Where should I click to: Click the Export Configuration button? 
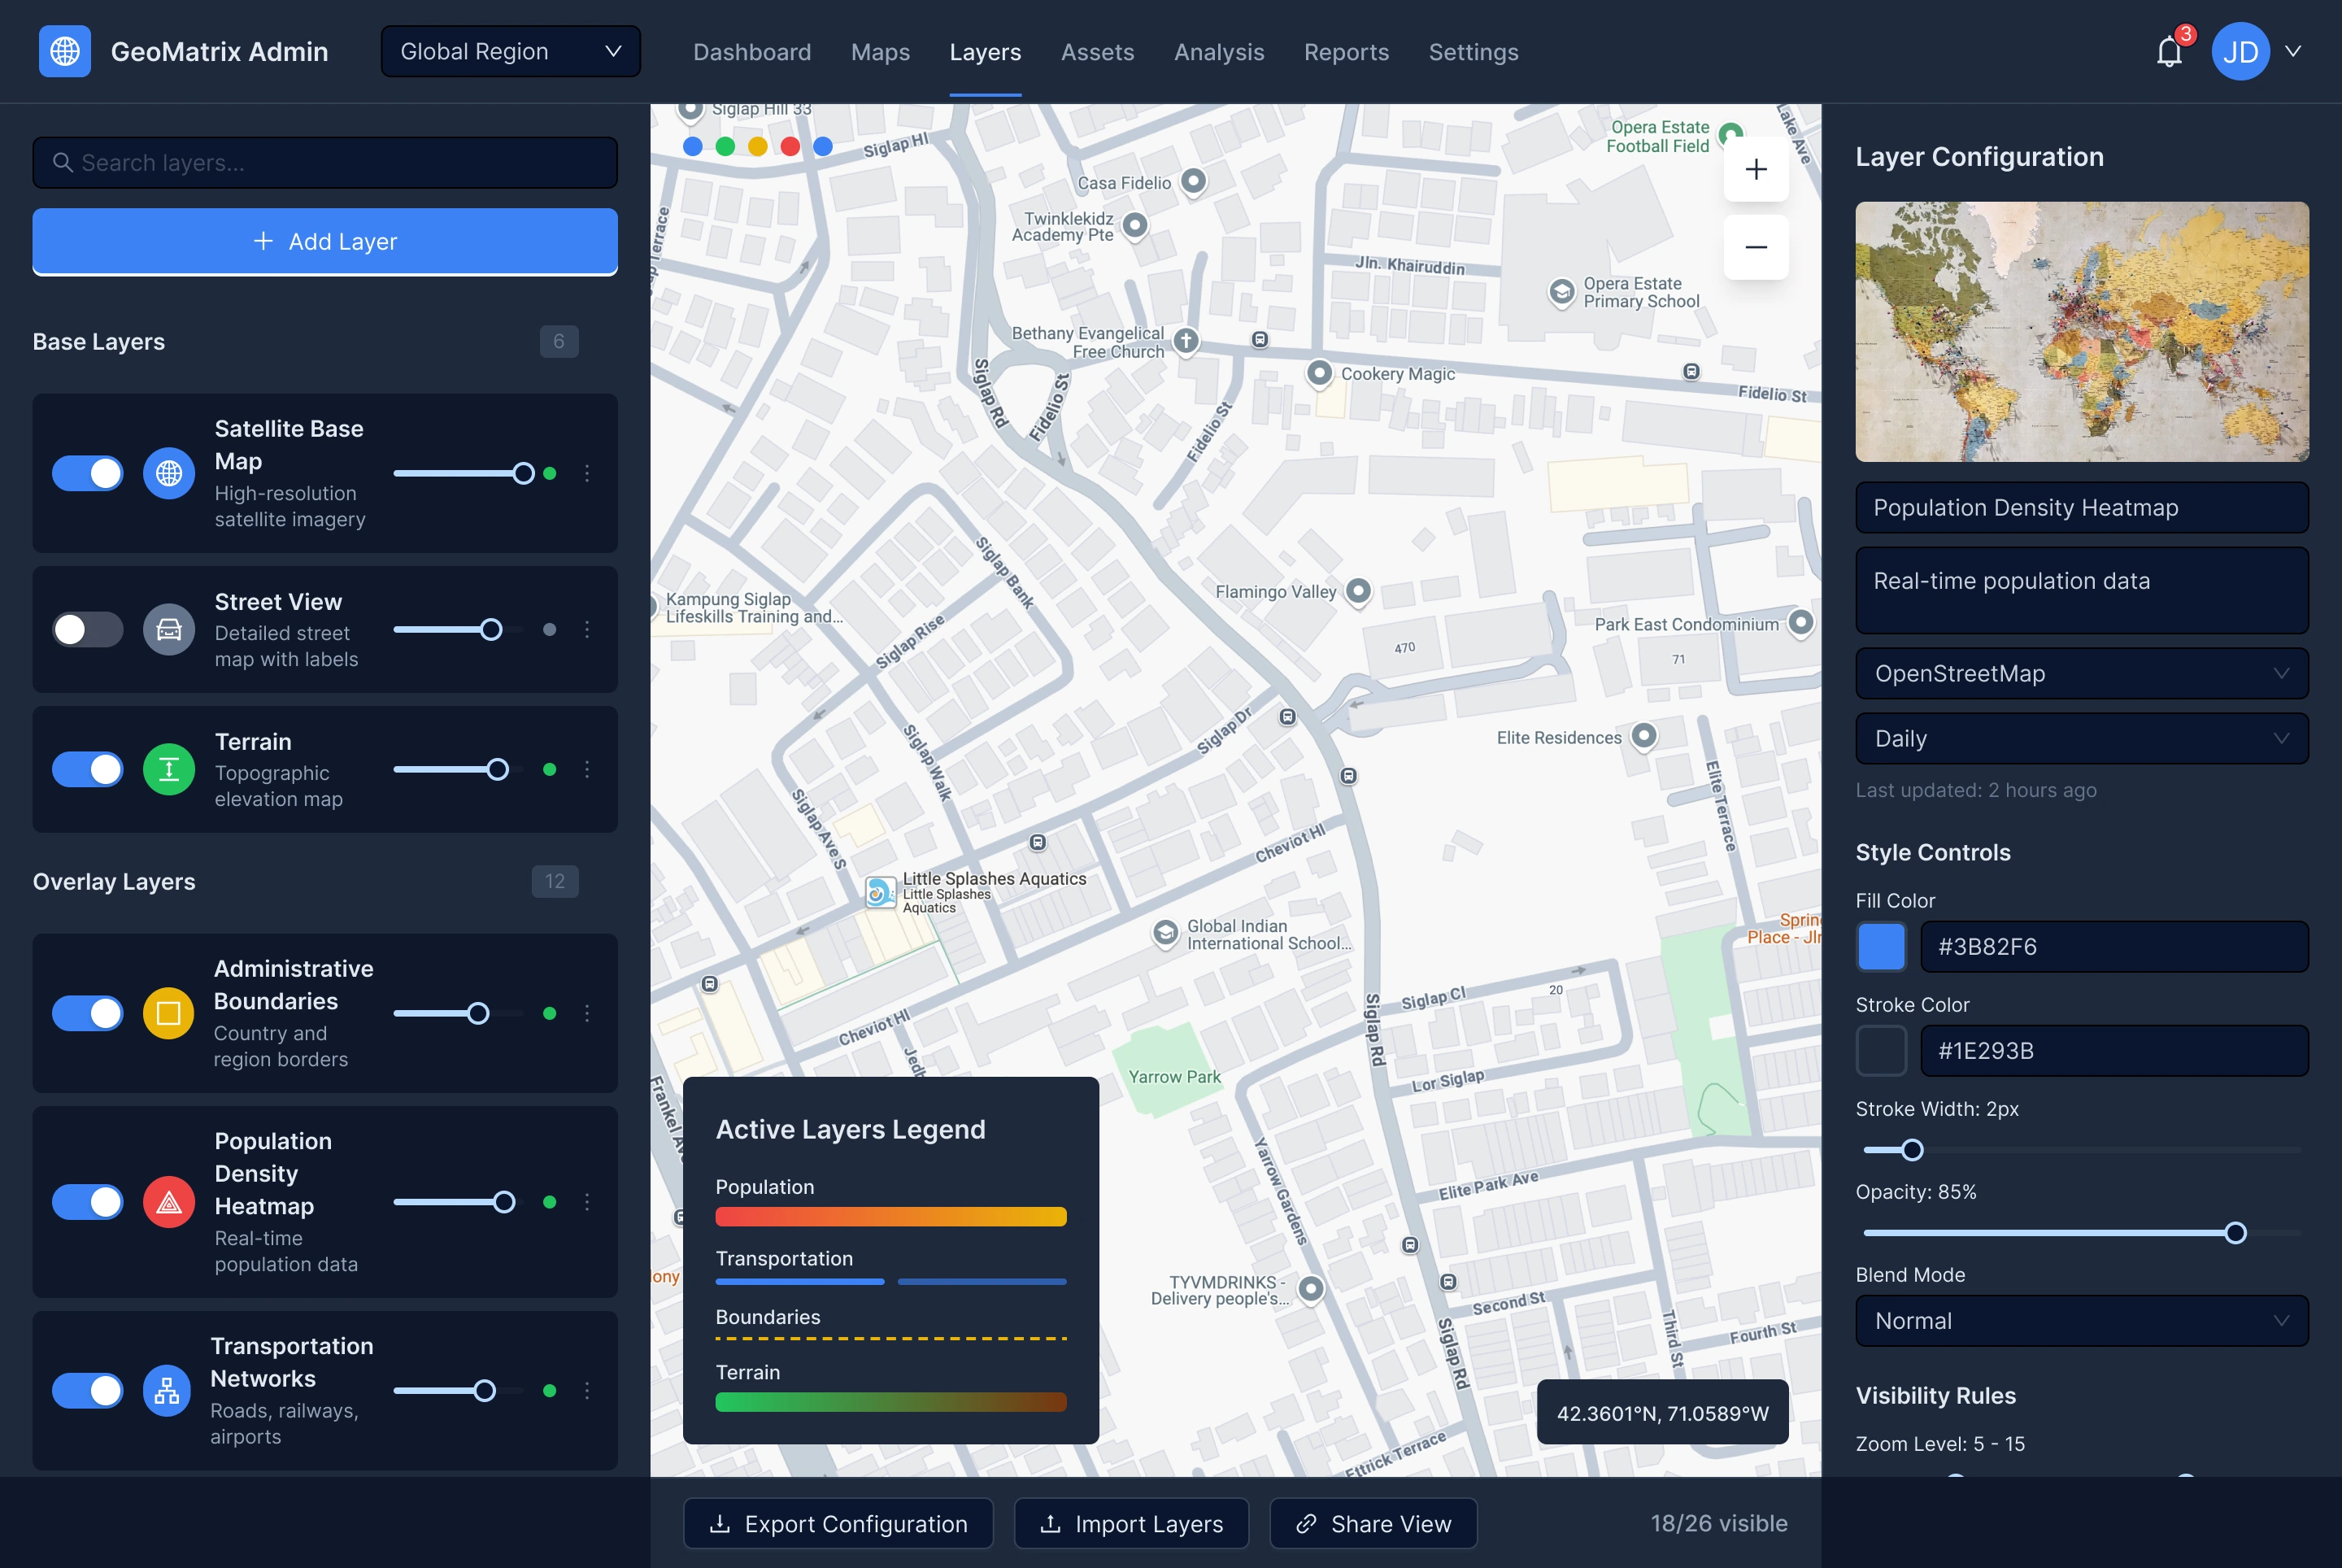838,1523
